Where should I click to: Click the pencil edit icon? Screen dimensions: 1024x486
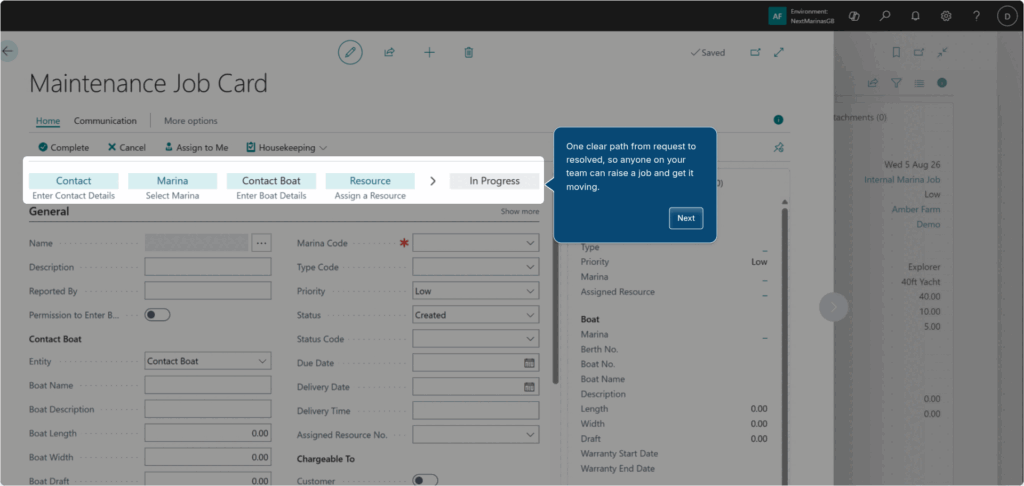pos(350,52)
